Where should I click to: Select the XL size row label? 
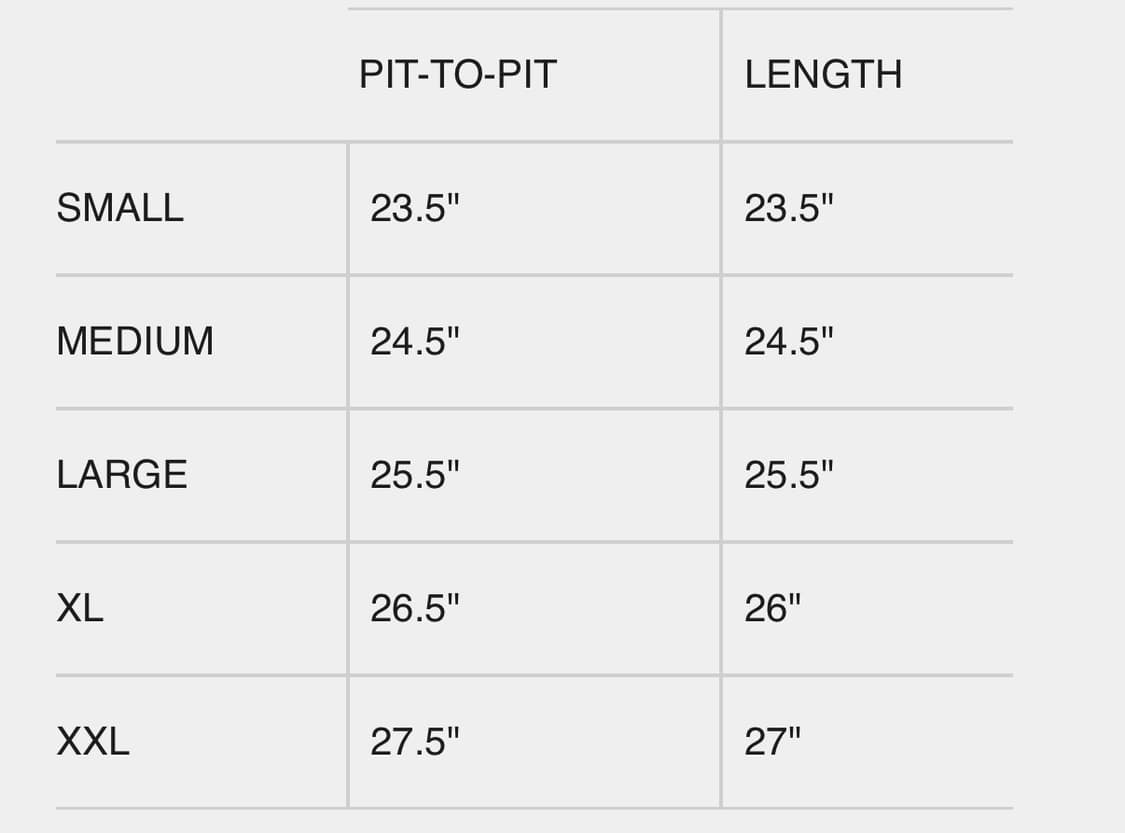(x=80, y=608)
